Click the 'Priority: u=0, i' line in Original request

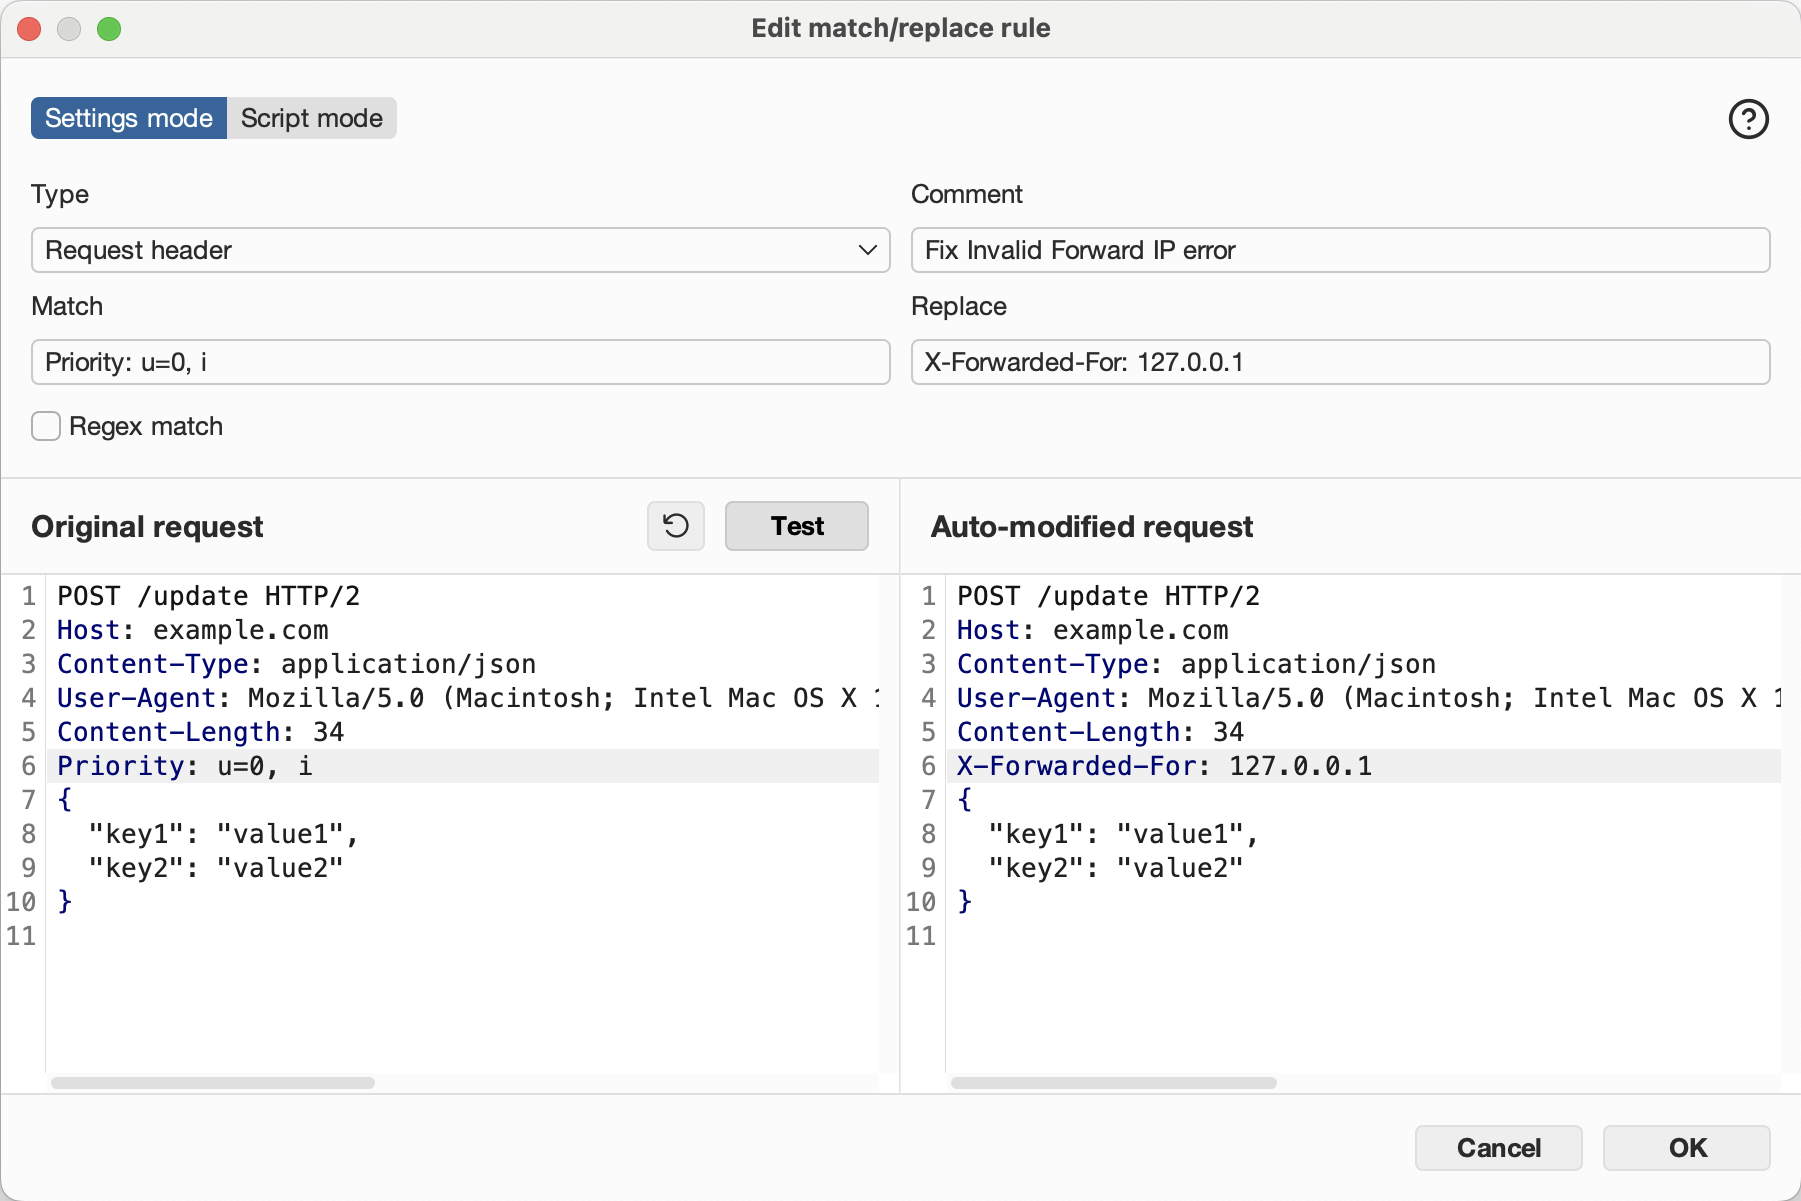(185, 766)
